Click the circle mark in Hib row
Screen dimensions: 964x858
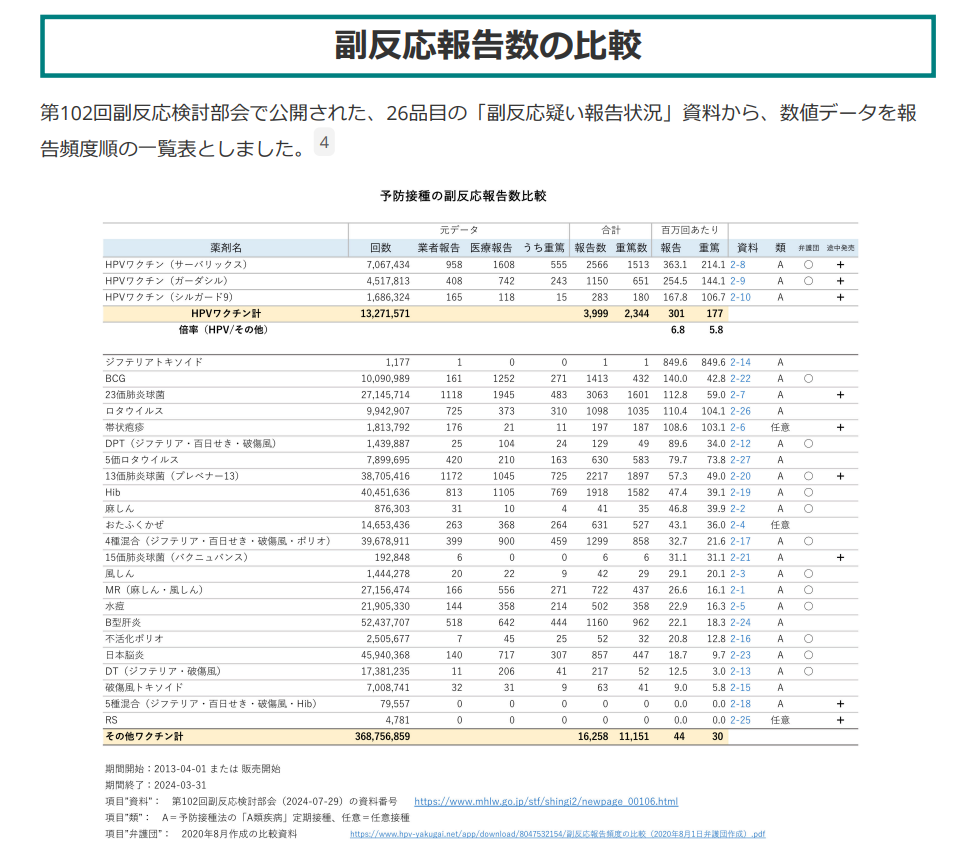tap(808, 492)
